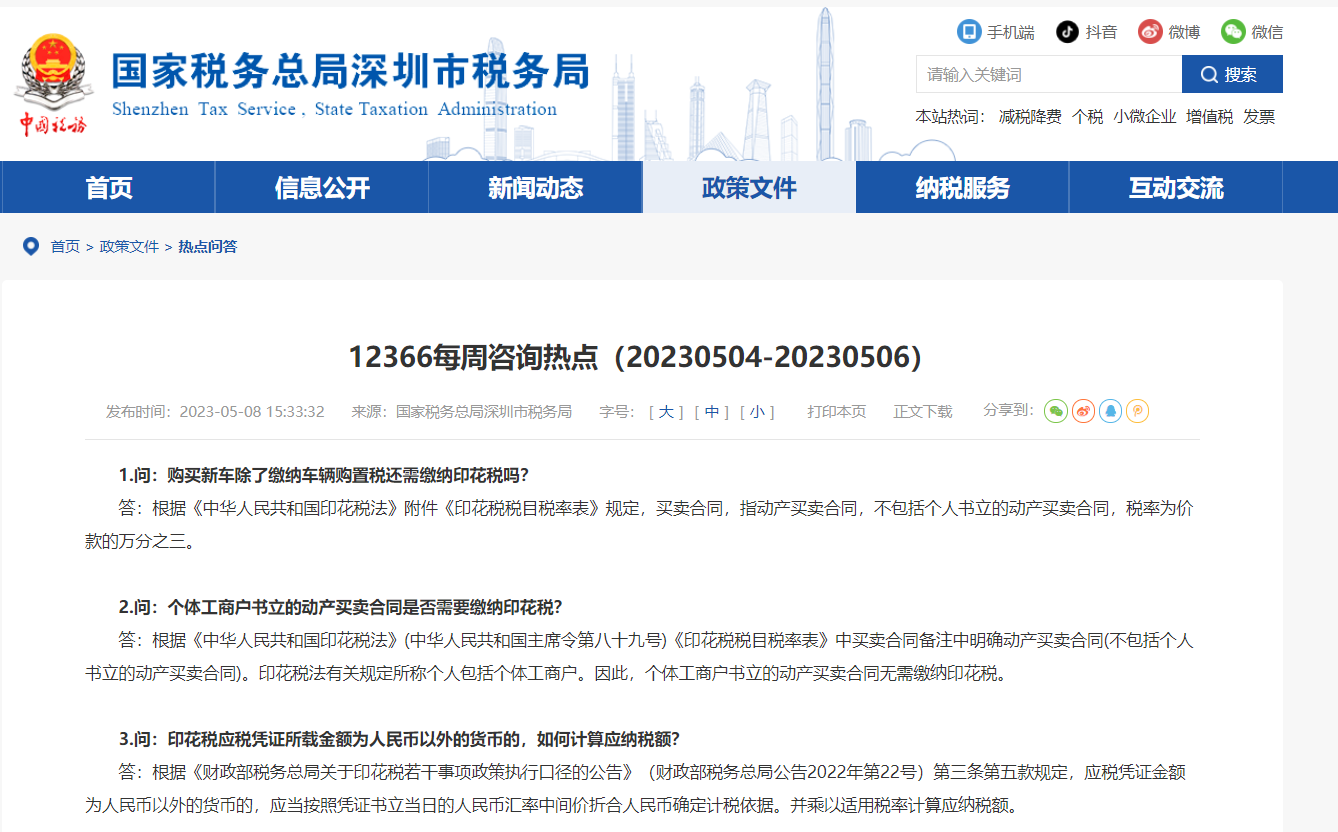Click 打印本页 to print the article
Viewport: 1338px width, 832px height.
[836, 411]
